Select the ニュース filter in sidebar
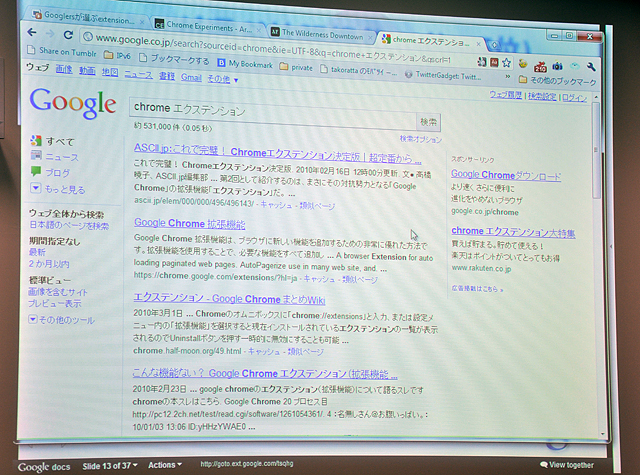 pyautogui.click(x=54, y=157)
